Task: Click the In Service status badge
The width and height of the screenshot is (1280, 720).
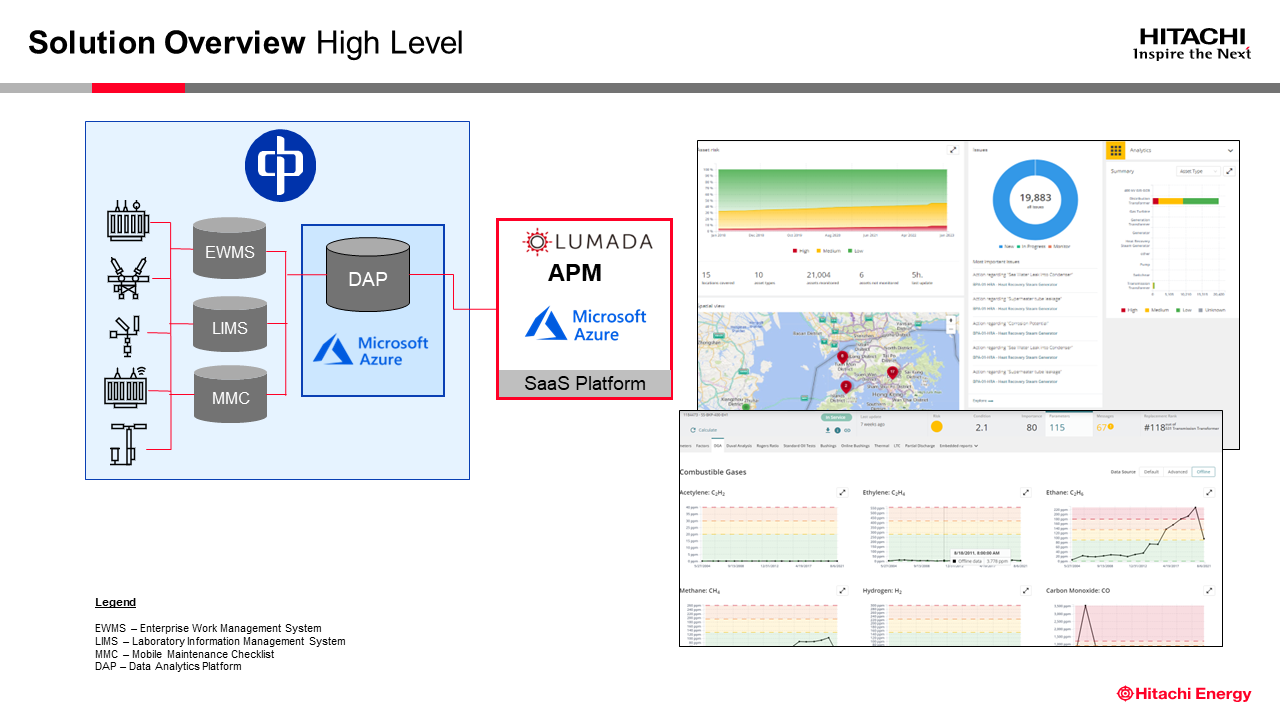Action: coord(836,417)
